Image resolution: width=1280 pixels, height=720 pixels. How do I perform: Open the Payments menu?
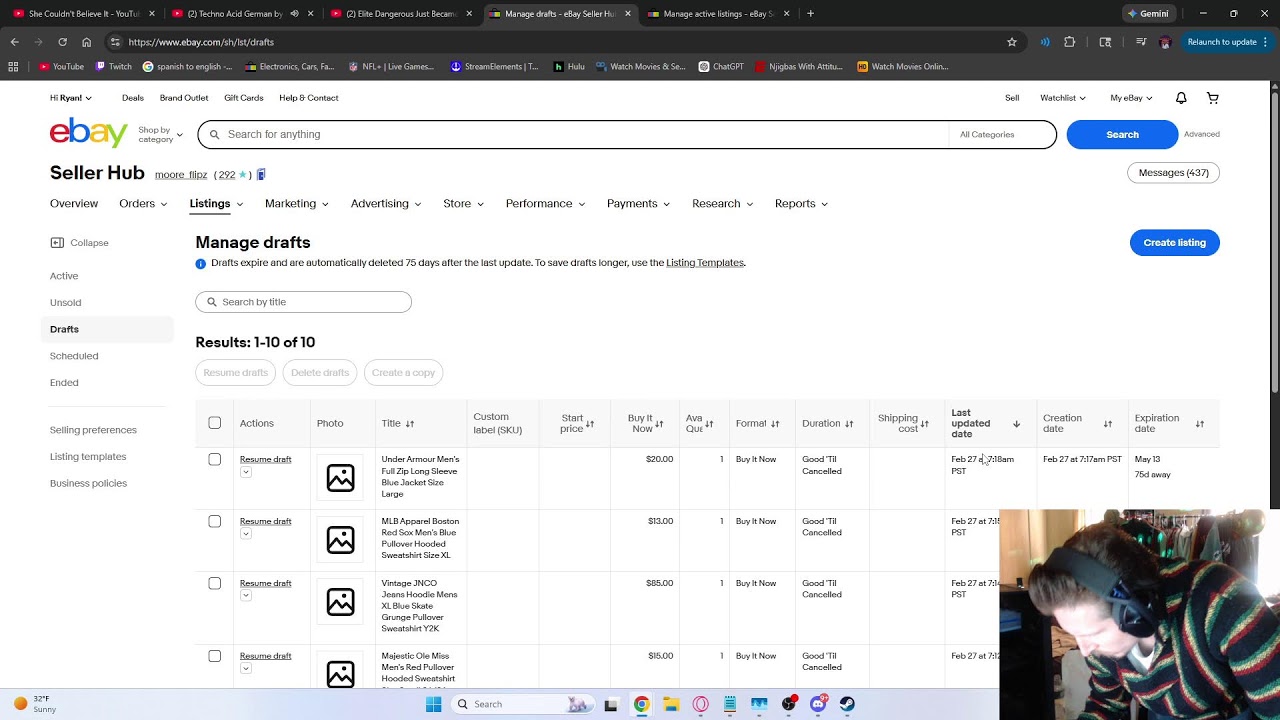(x=639, y=204)
